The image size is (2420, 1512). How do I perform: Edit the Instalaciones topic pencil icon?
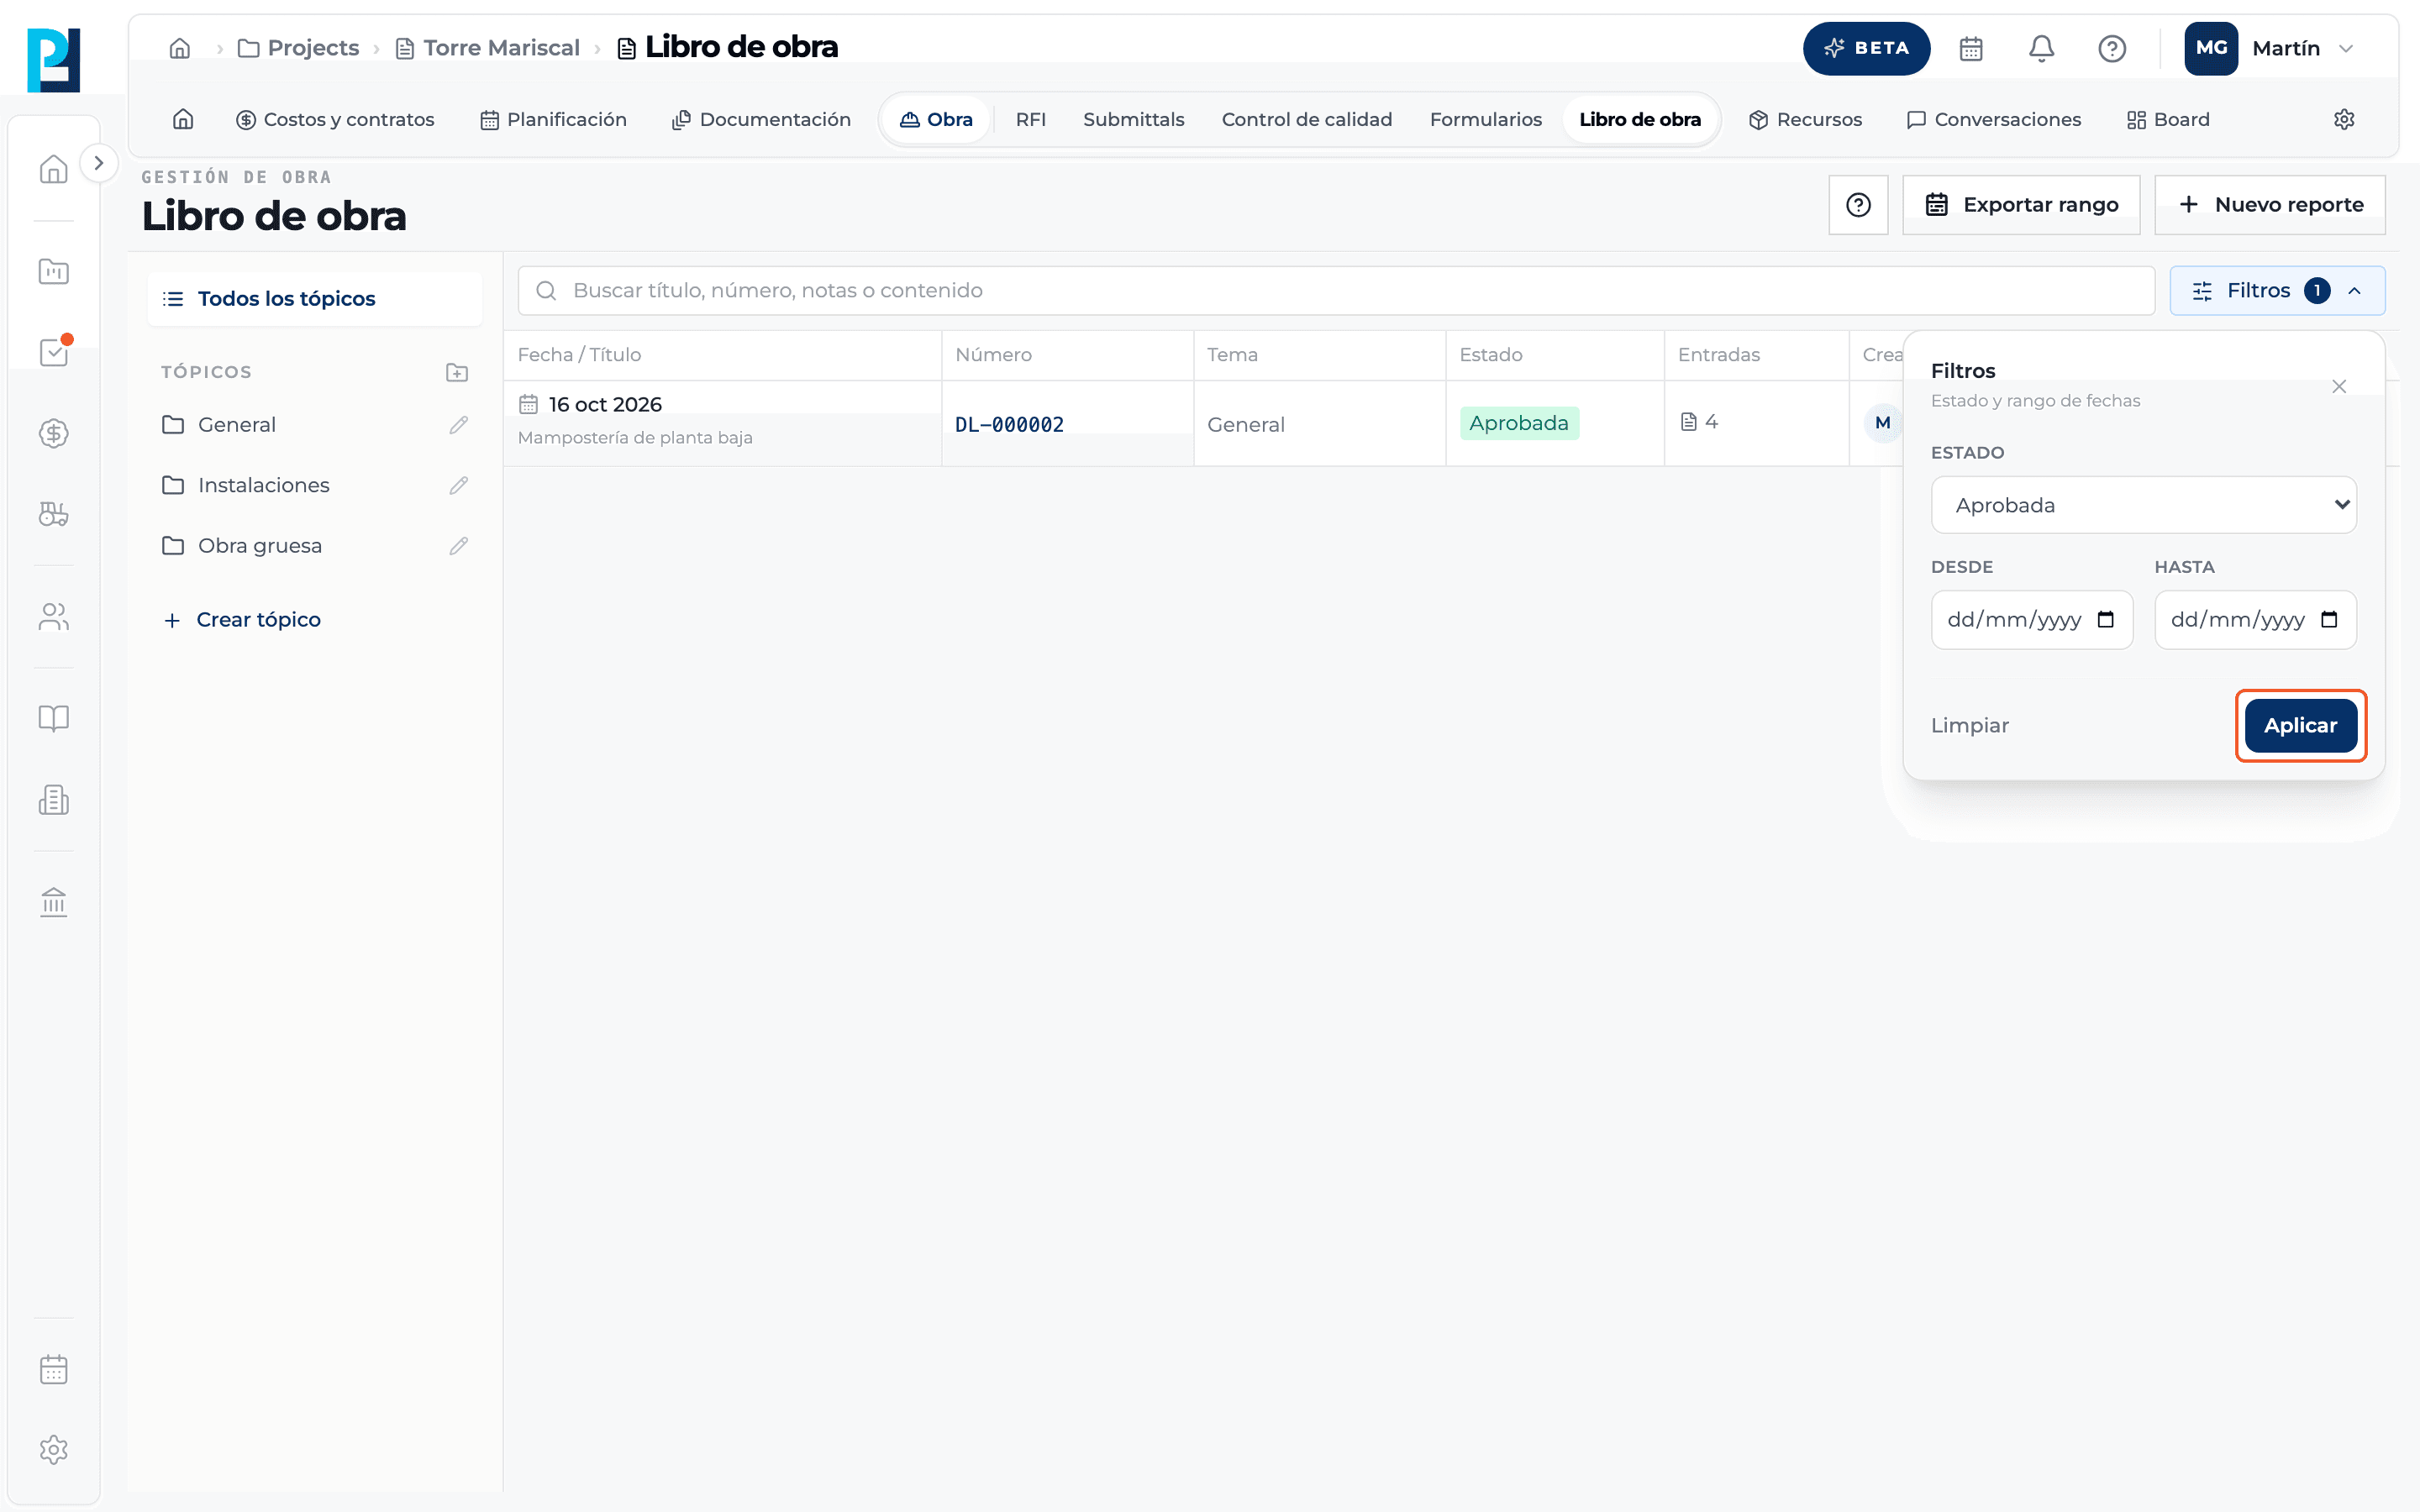(x=458, y=485)
